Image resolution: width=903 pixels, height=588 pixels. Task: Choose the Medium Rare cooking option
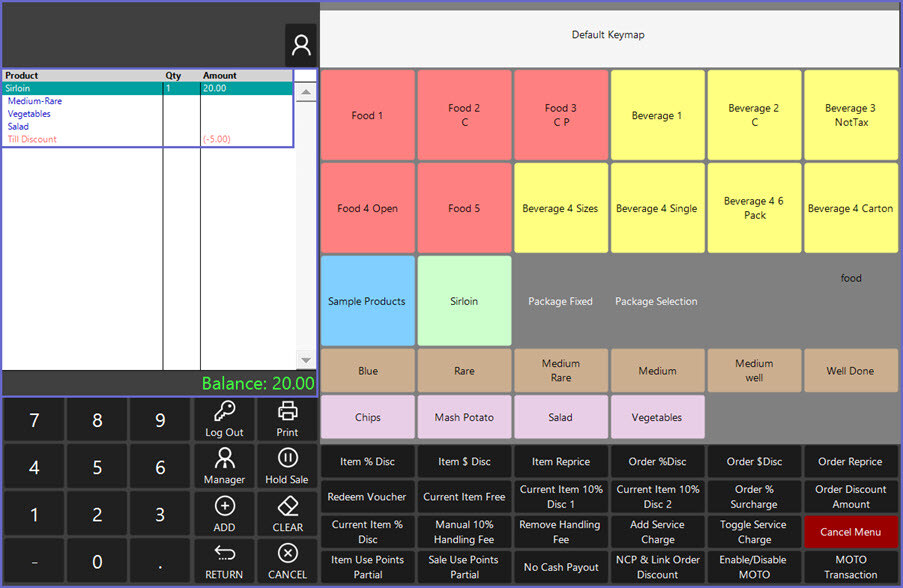560,370
